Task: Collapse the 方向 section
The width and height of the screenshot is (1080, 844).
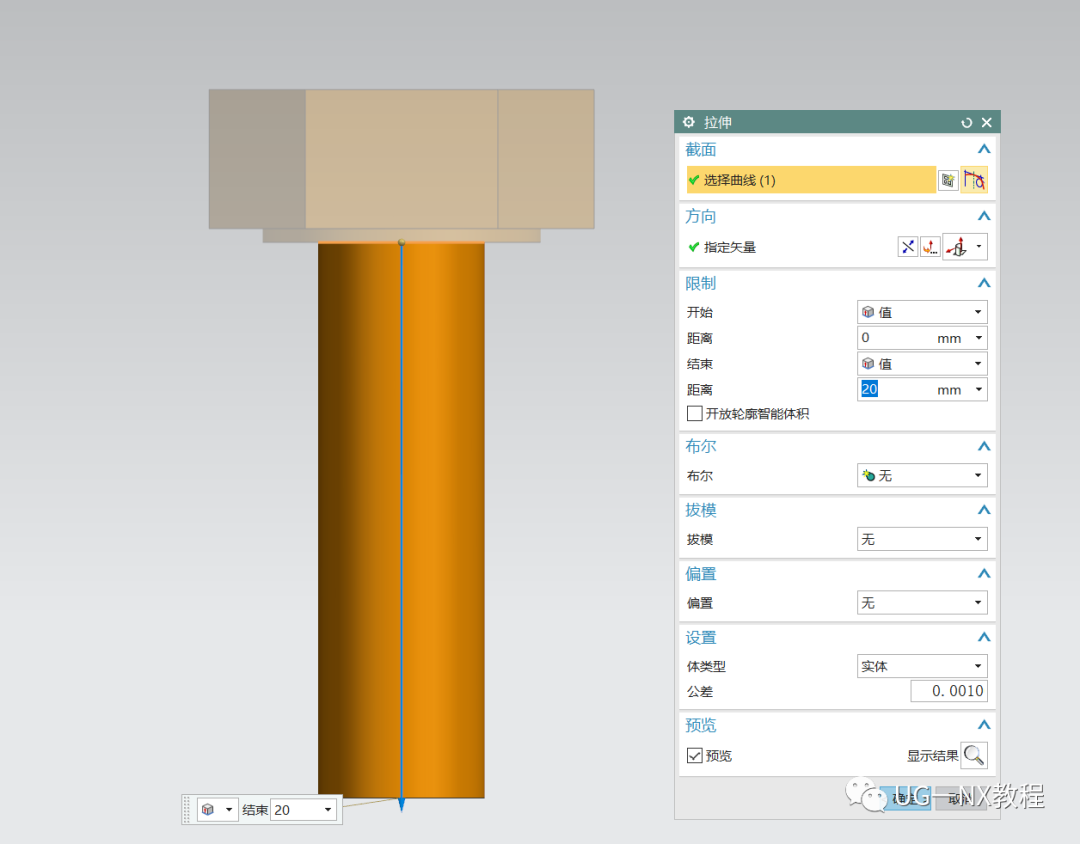Action: pos(984,216)
